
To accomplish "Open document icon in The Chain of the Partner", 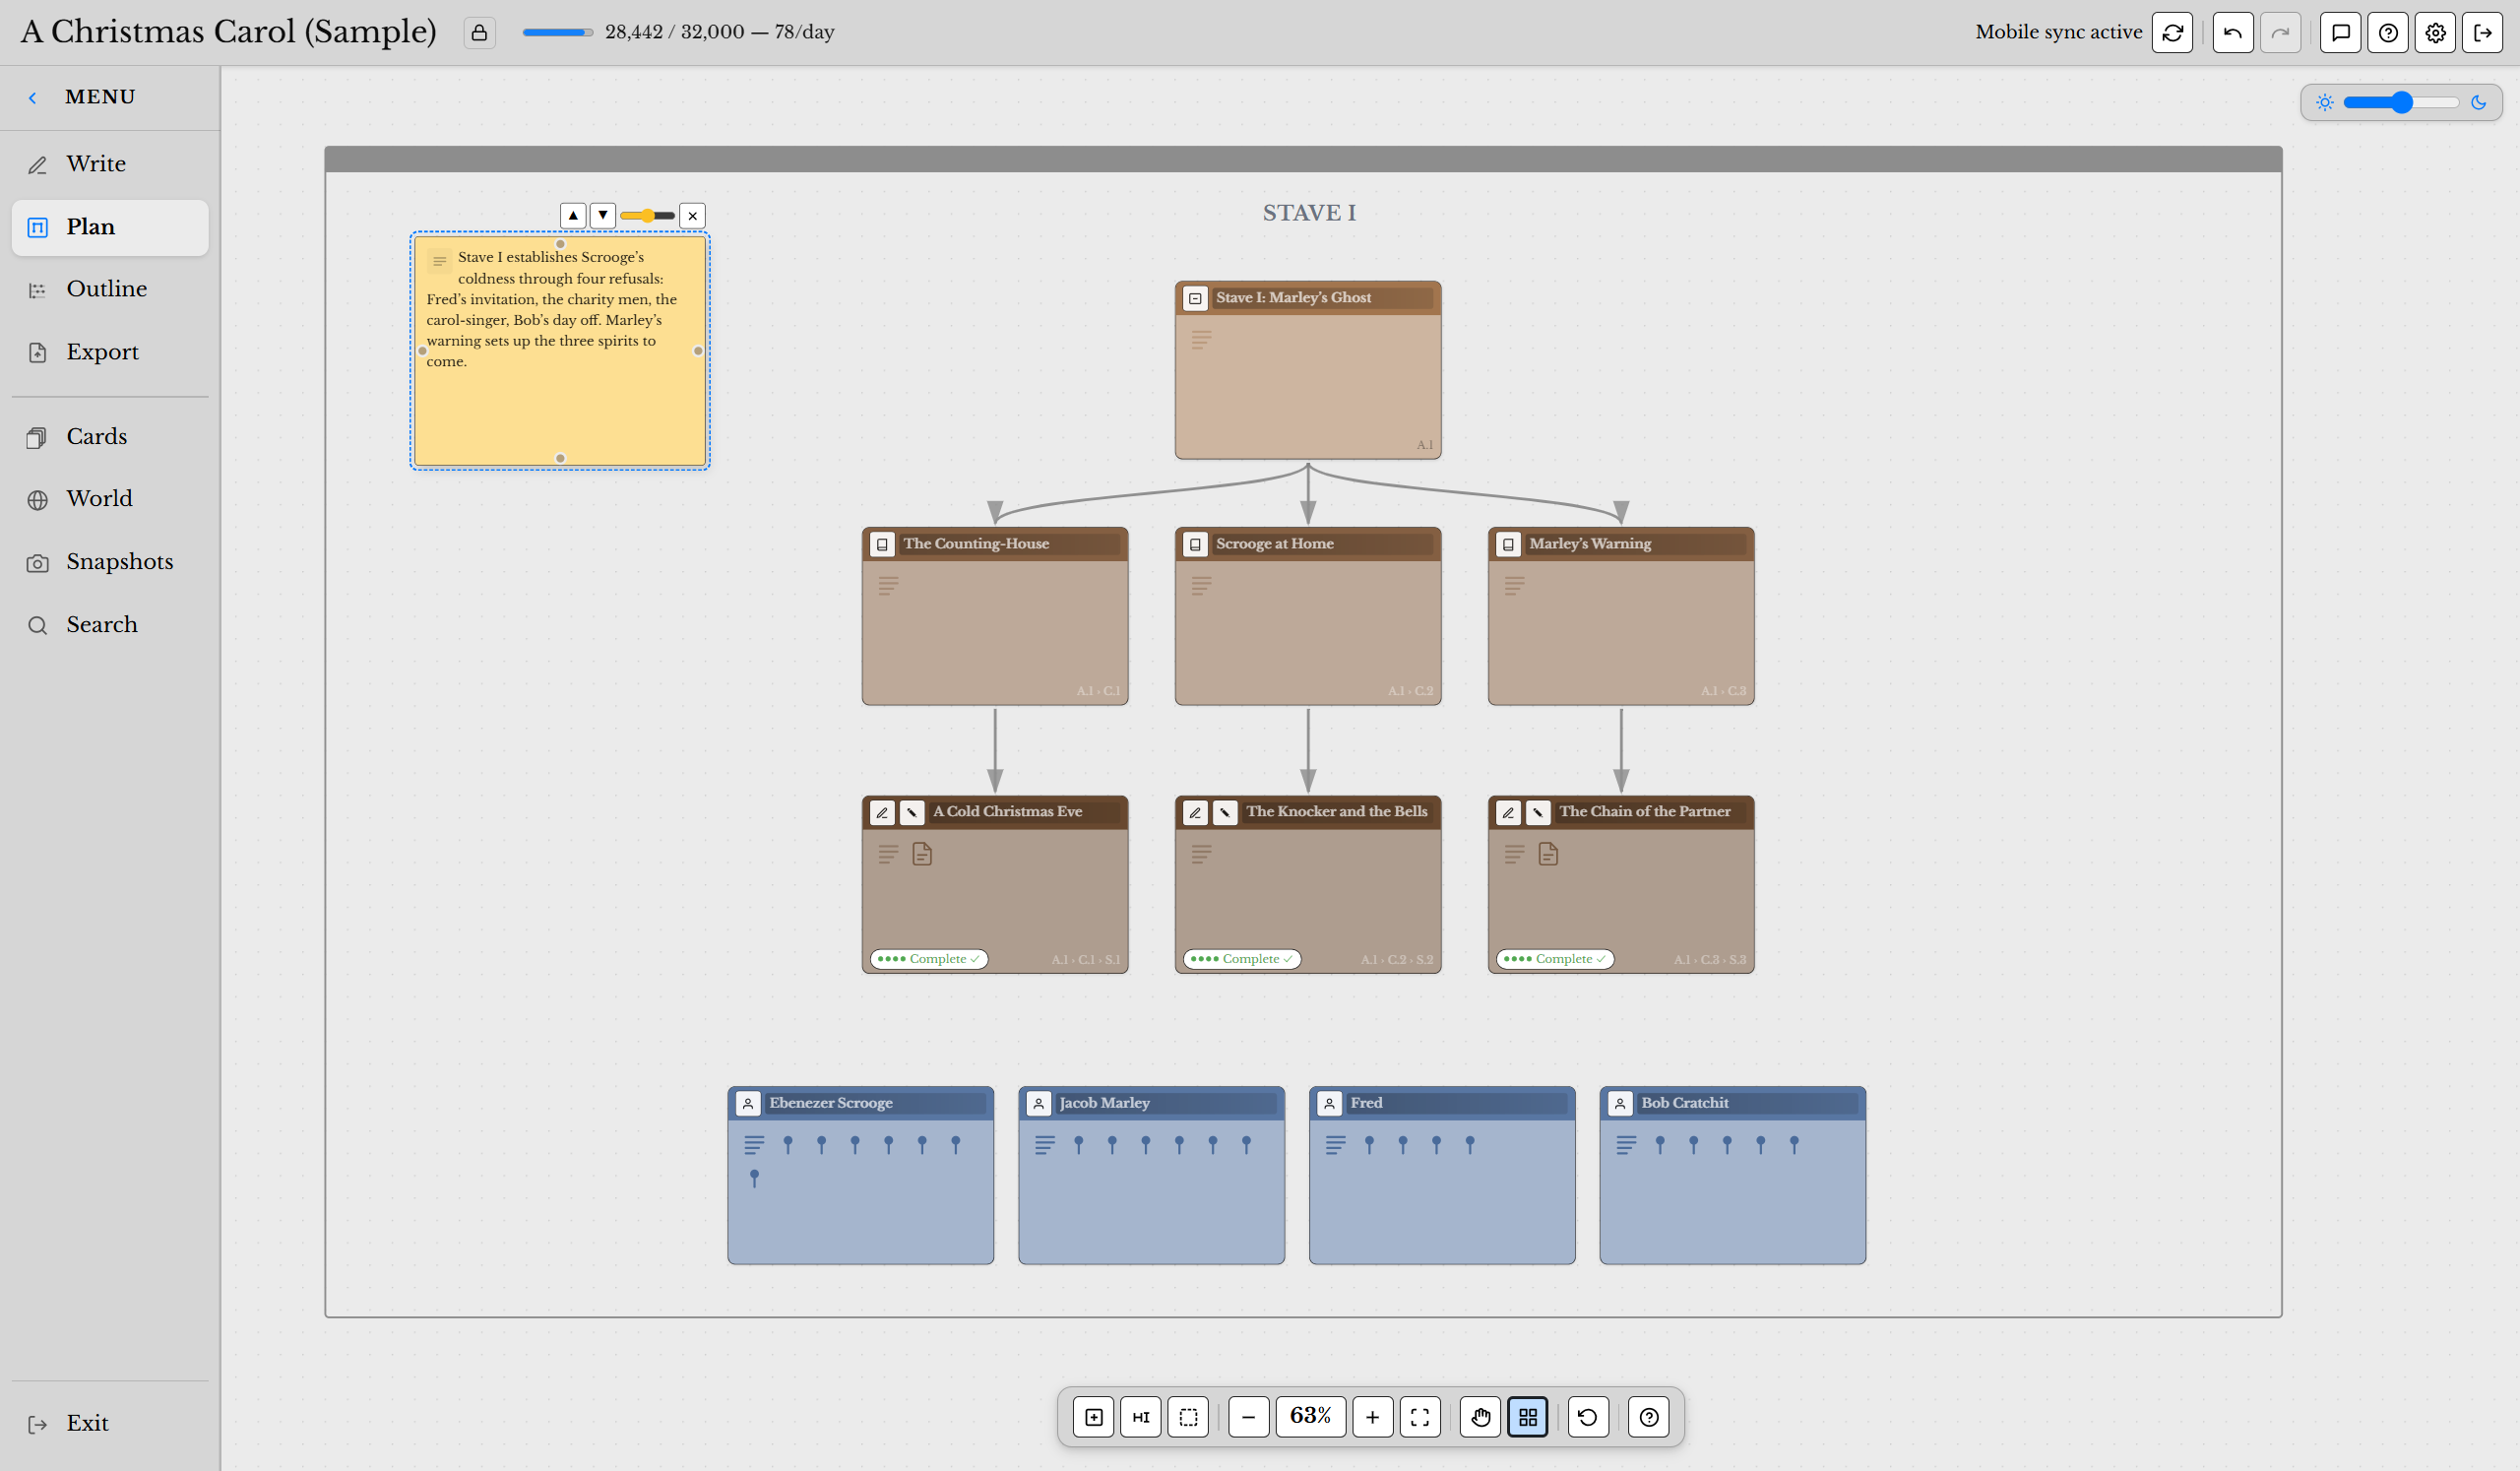I will pos(1548,854).
